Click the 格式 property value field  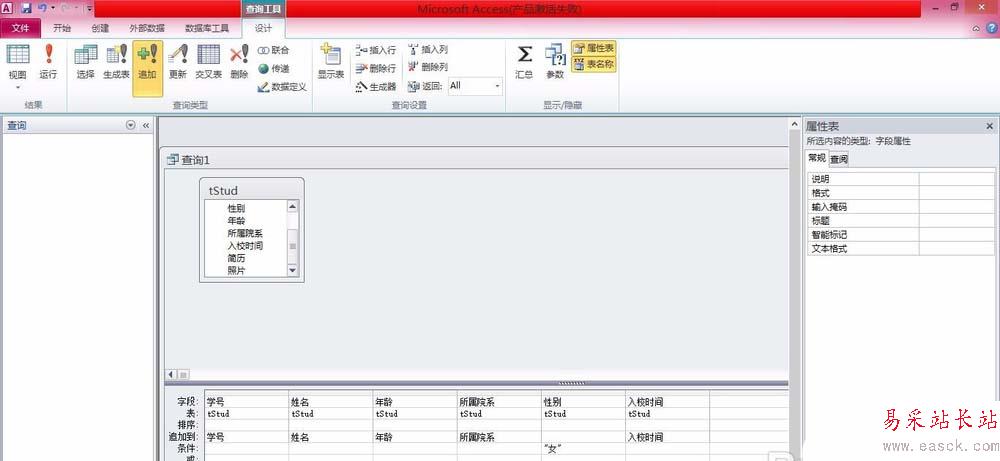957,193
